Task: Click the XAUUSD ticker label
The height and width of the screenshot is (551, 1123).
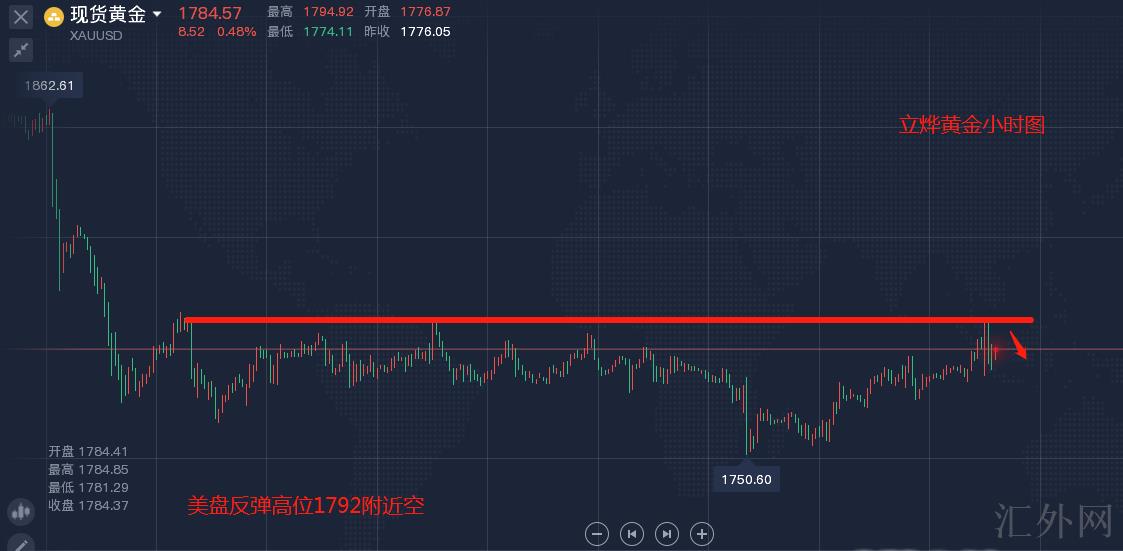Action: point(95,34)
